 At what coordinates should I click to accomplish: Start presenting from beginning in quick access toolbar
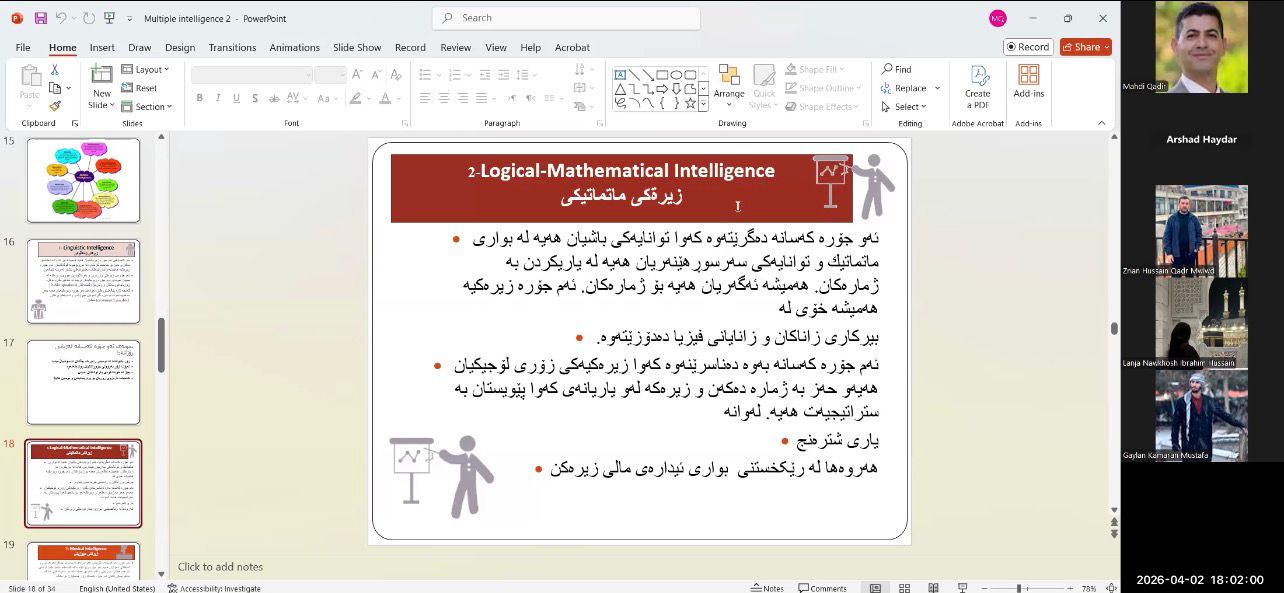(x=110, y=18)
